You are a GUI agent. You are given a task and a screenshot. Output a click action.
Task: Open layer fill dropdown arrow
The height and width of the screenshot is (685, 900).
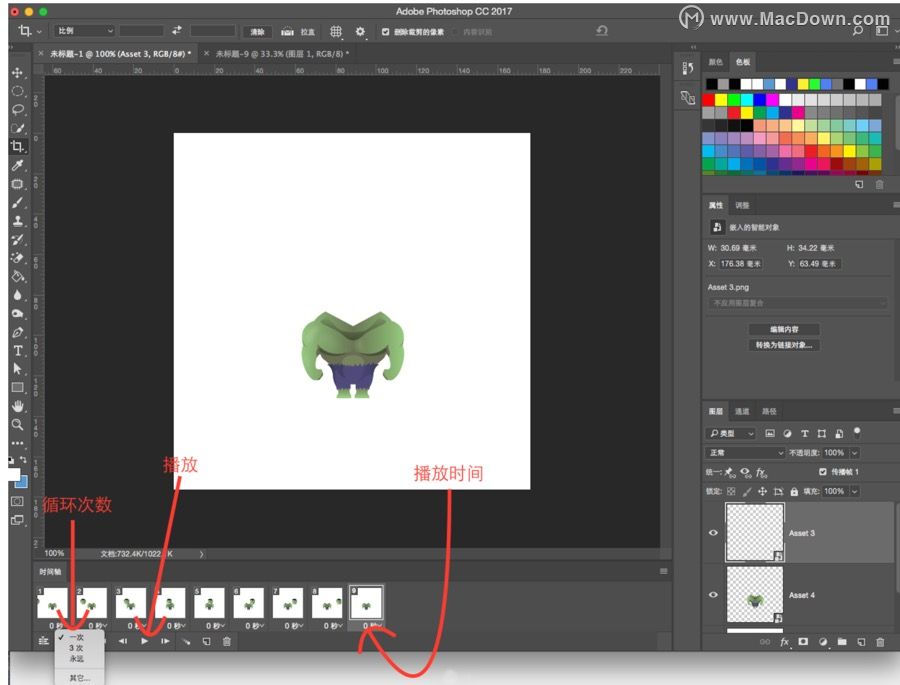(x=855, y=491)
